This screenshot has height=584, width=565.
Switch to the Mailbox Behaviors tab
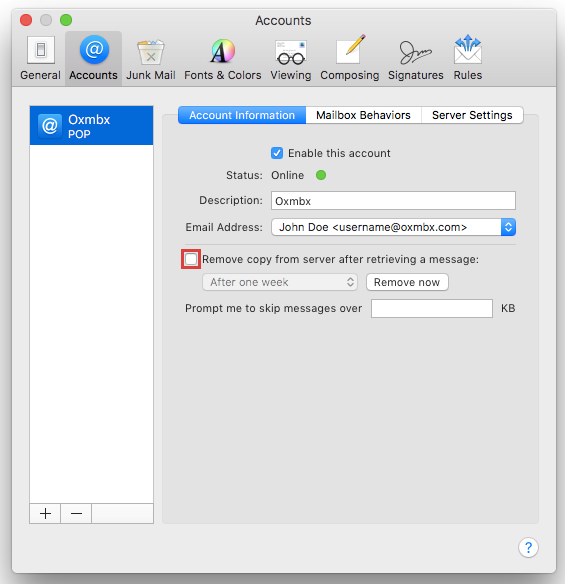[363, 115]
